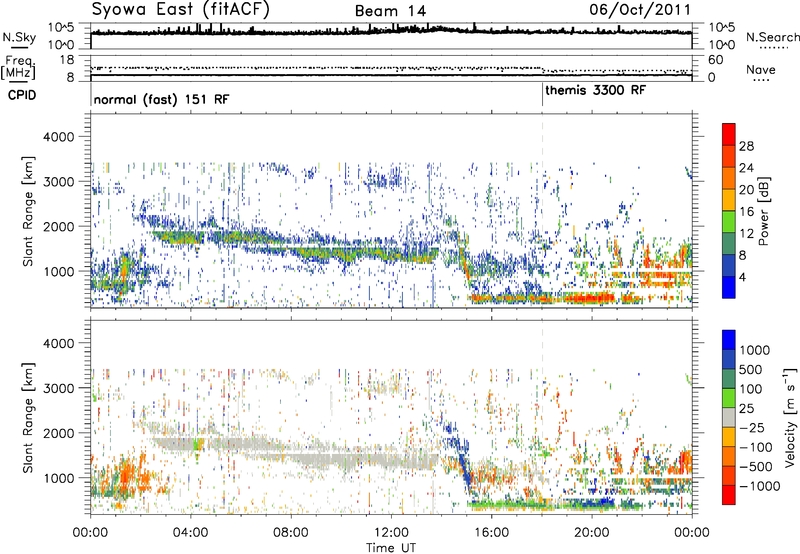Click the '28' label on the power colorbar
800x554 pixels.
point(746,146)
